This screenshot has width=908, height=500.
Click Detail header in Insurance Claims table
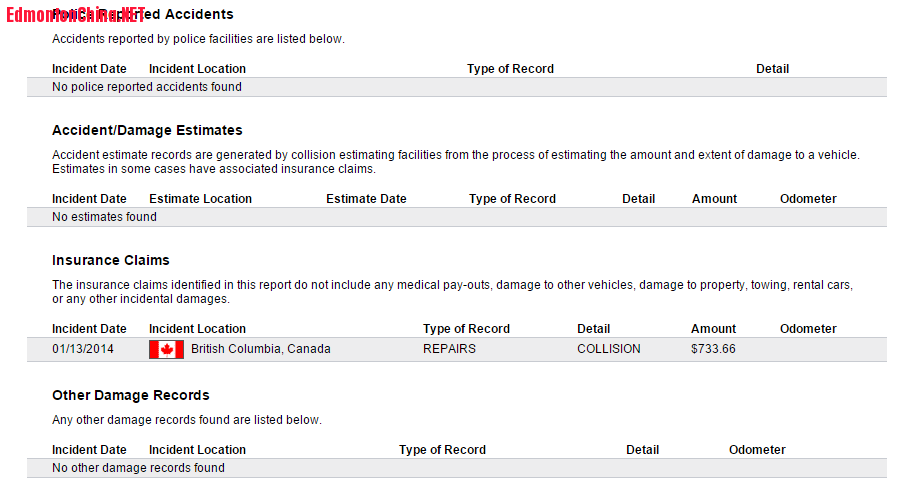coord(594,329)
